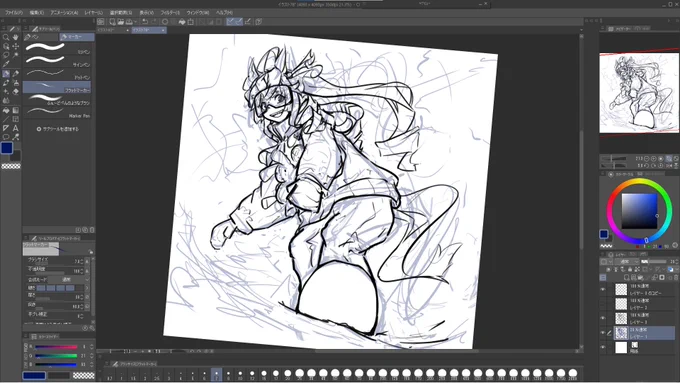Toggle the first snap-to-ruler button in command bar
Image resolution: width=680 pixels, height=383 pixels.
click(x=230, y=21)
